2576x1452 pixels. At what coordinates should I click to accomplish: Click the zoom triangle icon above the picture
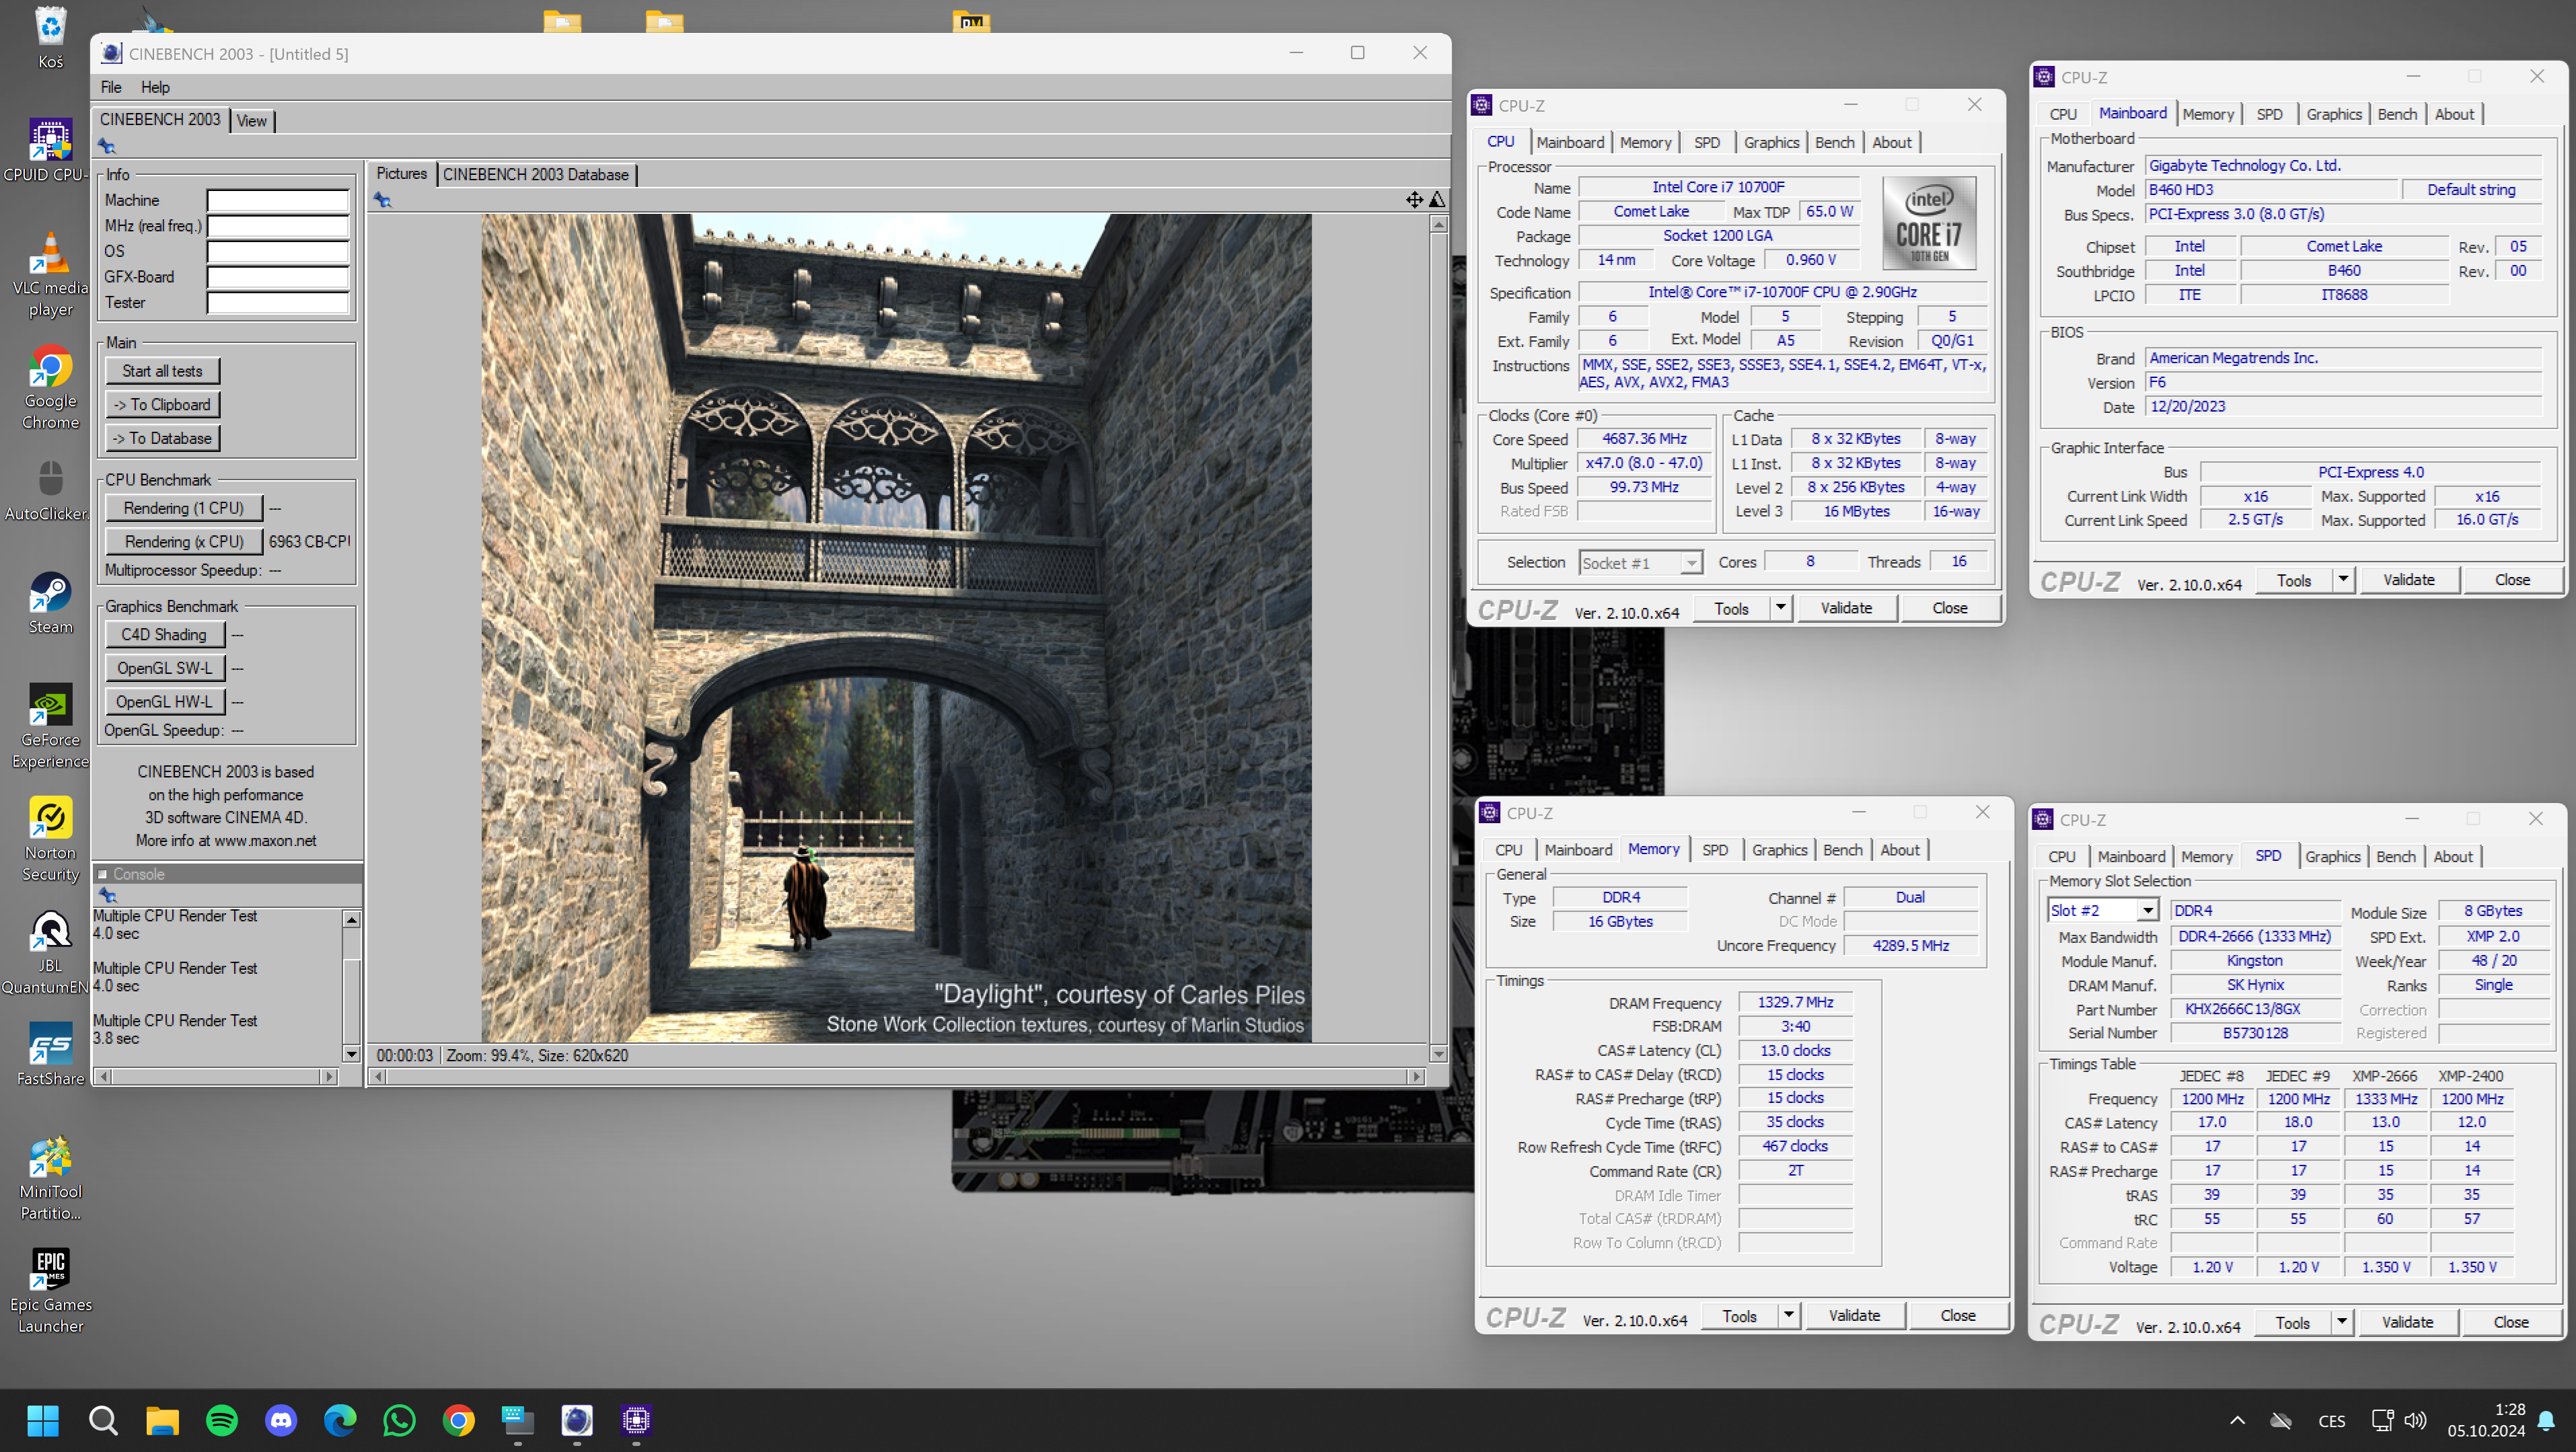tap(1437, 200)
